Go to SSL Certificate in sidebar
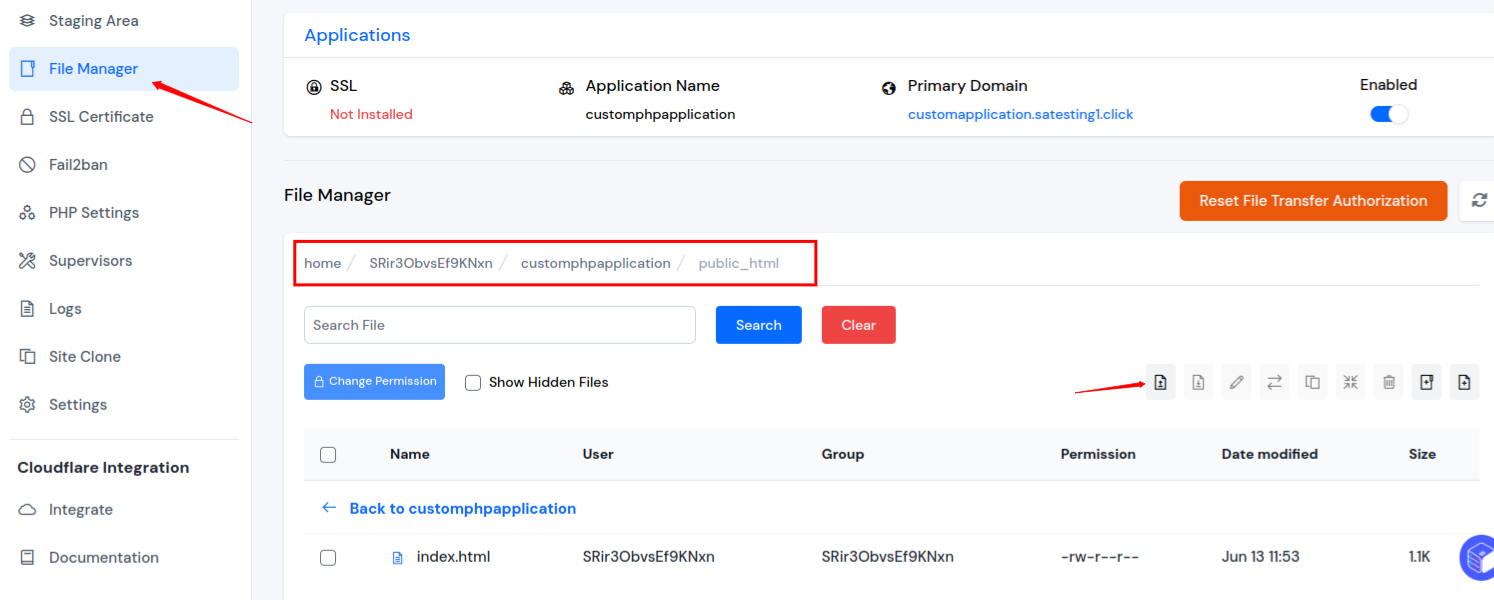 (101, 117)
